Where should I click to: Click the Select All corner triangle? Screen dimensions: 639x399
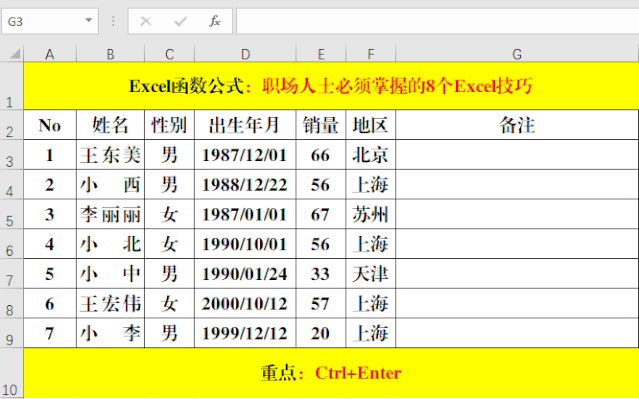click(x=15, y=54)
